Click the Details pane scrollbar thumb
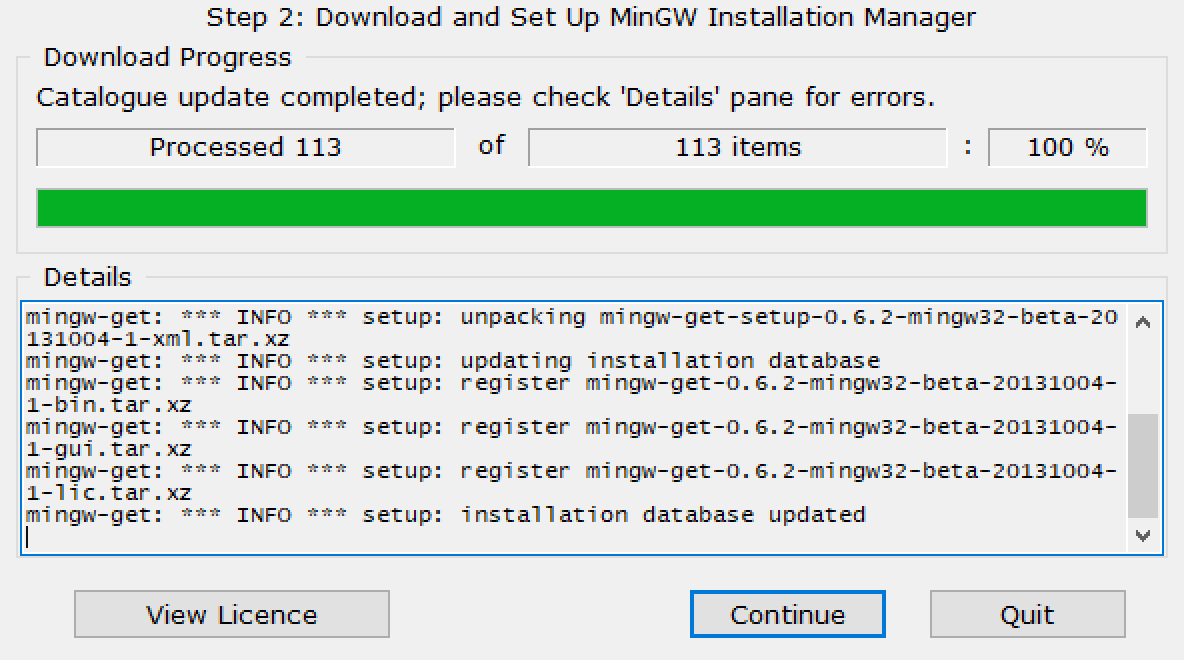Screen dimensions: 1184x660 (1142, 465)
